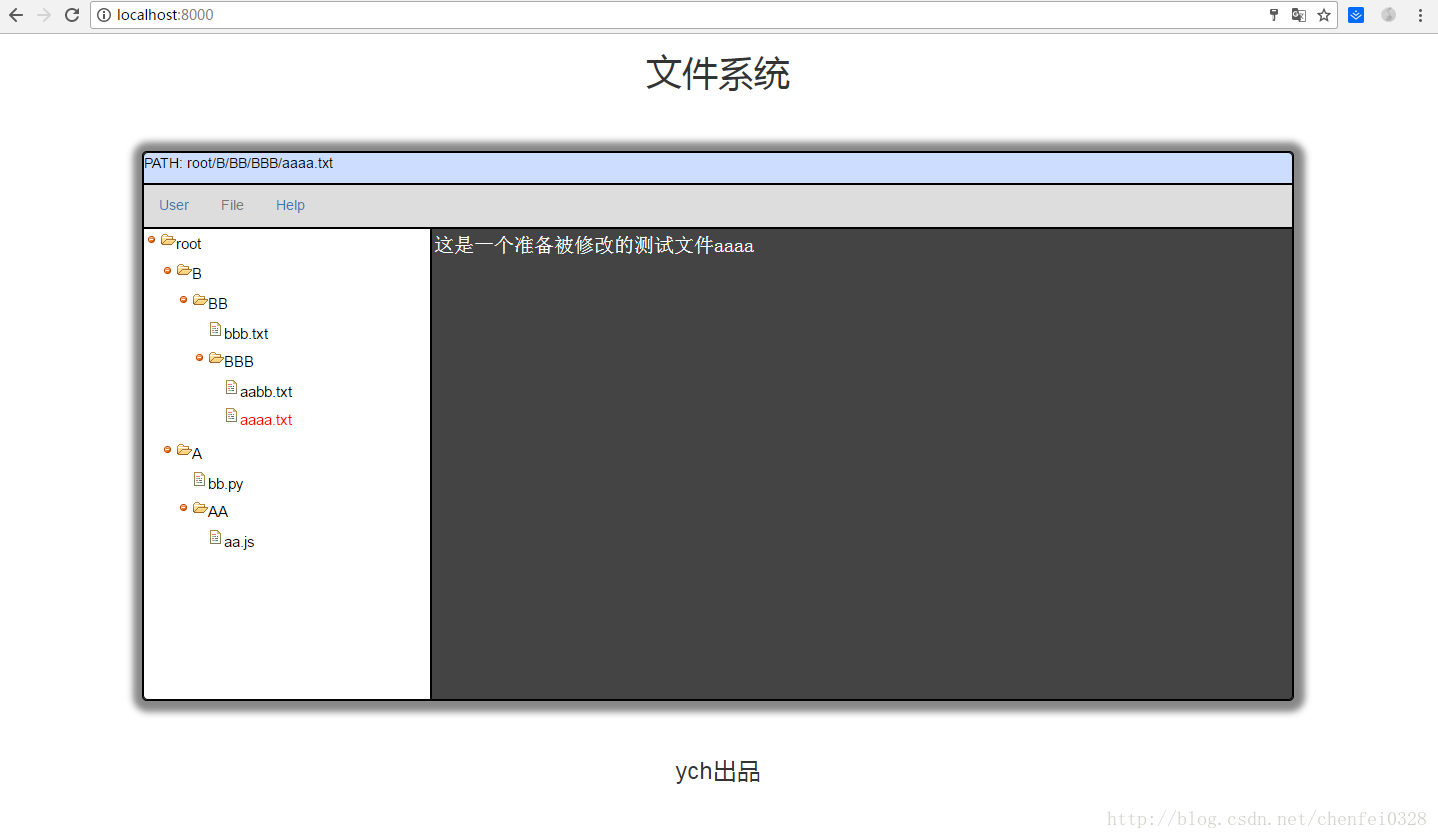The image size is (1438, 839).
Task: Select the root tree label
Action: (x=189, y=244)
